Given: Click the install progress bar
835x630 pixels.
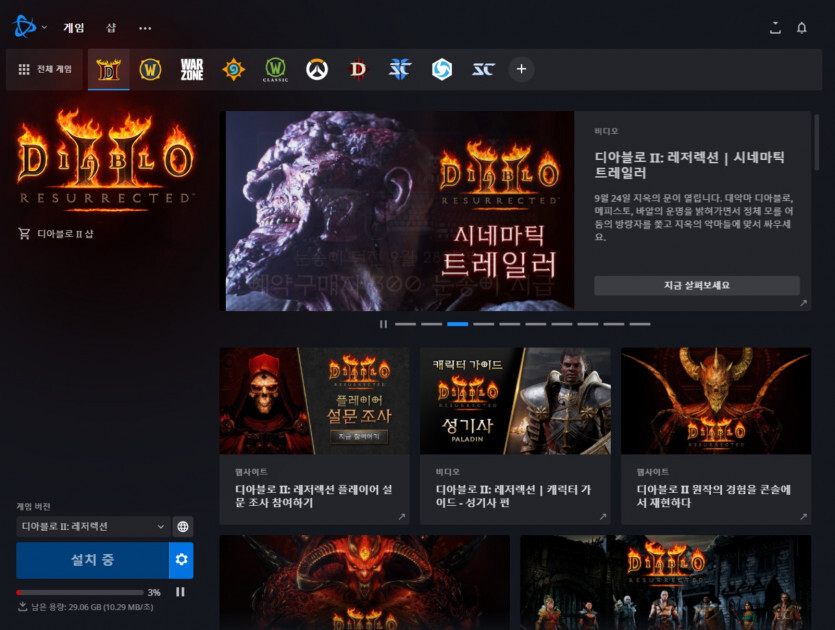Looking at the screenshot, I should coord(80,592).
